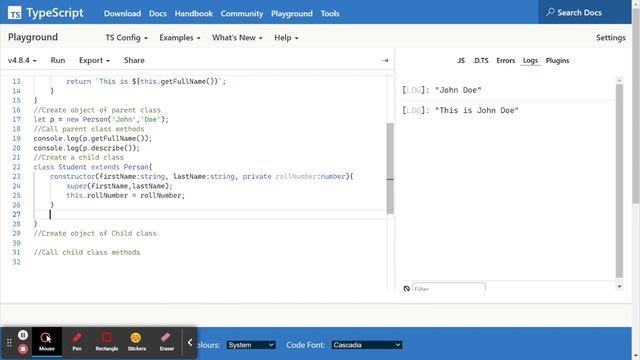Open the Stickers tool
The image size is (640, 360).
pyautogui.click(x=136, y=341)
